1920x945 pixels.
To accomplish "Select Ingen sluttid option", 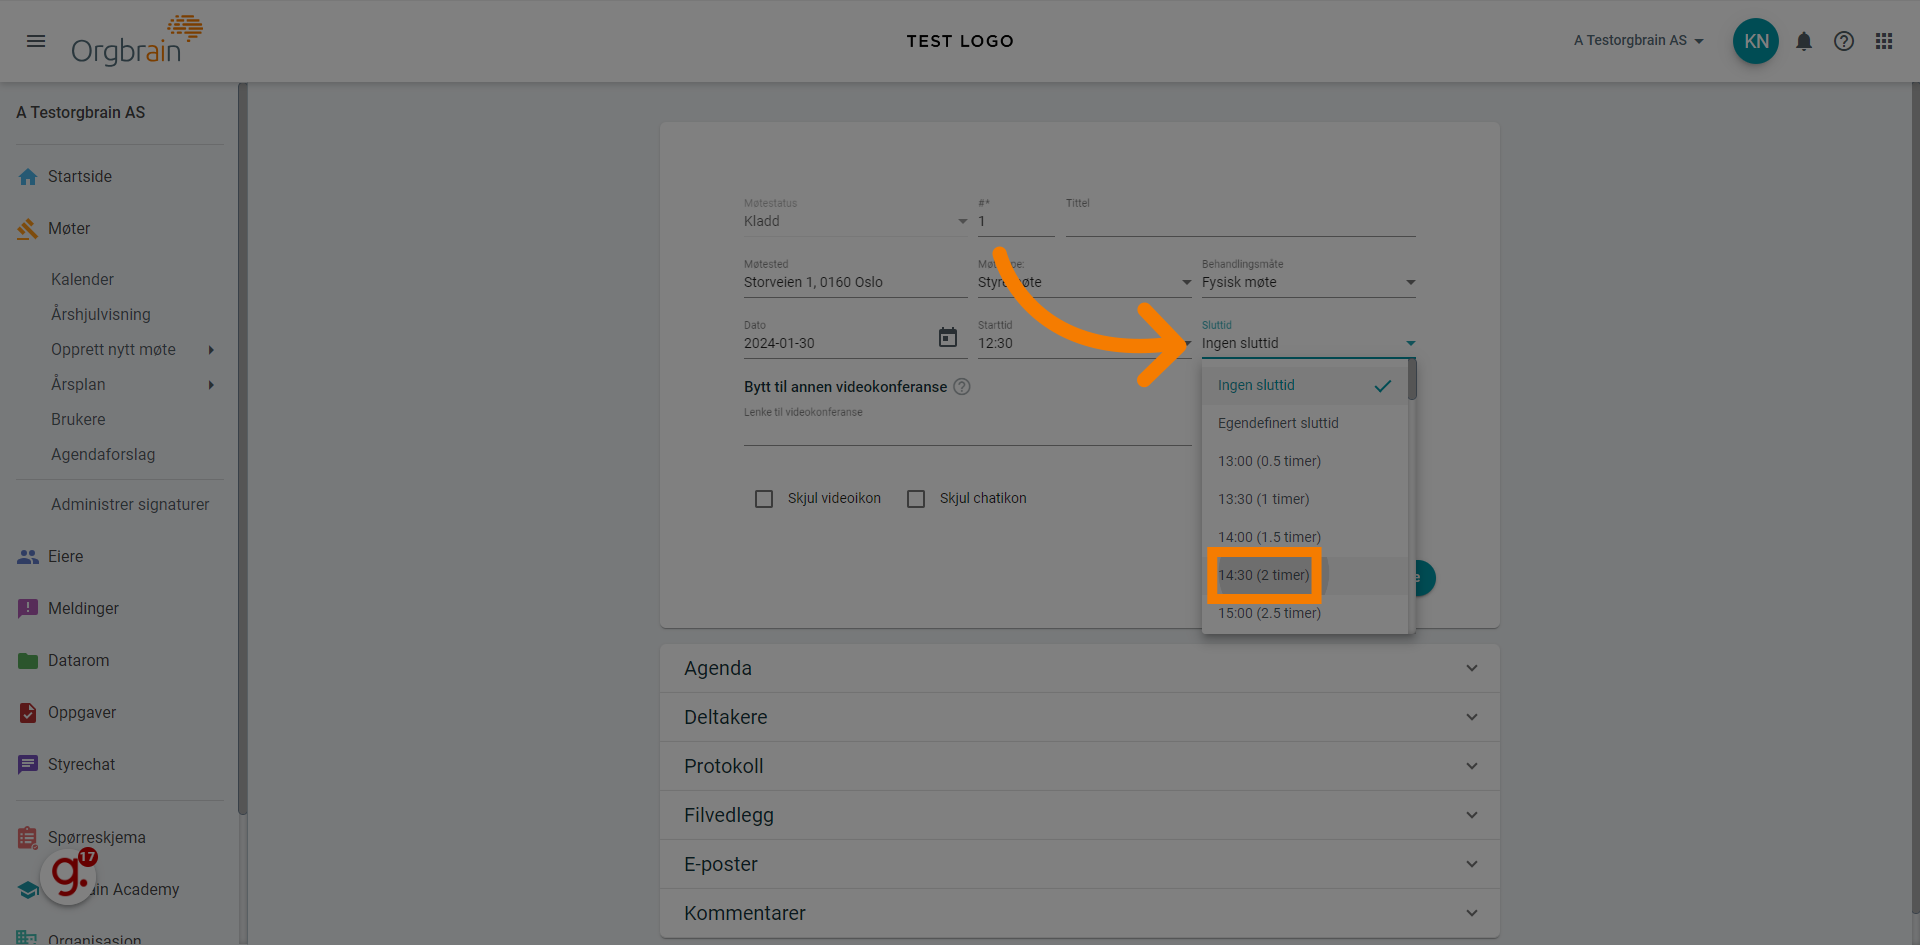I will pyautogui.click(x=1305, y=386).
